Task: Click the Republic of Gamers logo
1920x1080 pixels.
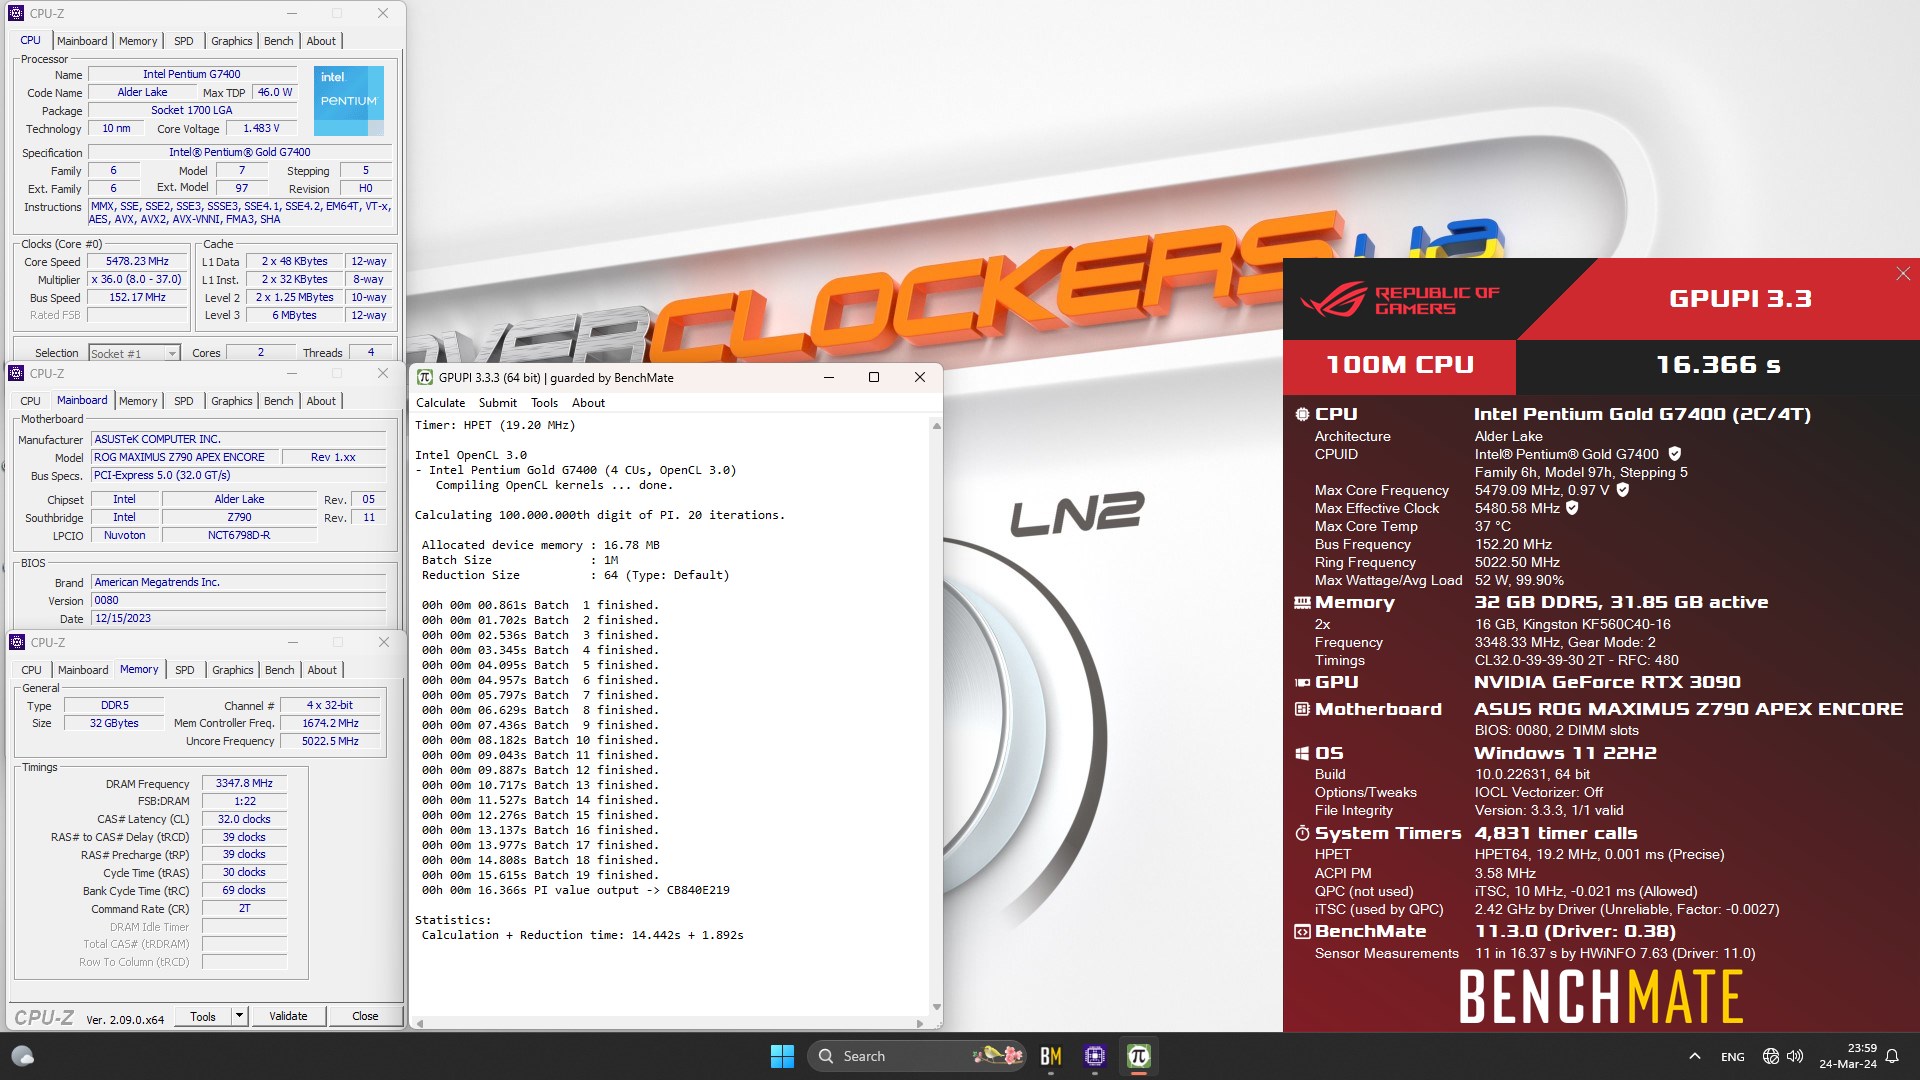Action: 1399,300
